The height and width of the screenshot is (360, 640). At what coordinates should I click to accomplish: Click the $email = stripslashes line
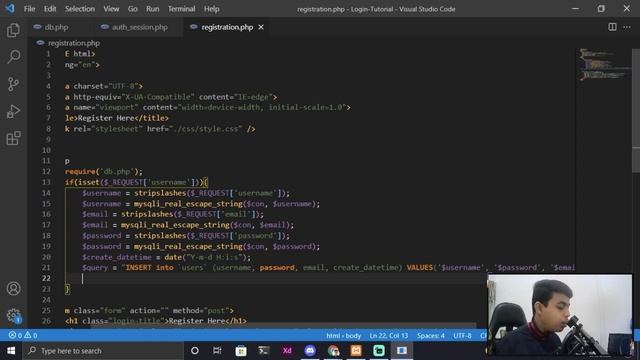coord(173,214)
